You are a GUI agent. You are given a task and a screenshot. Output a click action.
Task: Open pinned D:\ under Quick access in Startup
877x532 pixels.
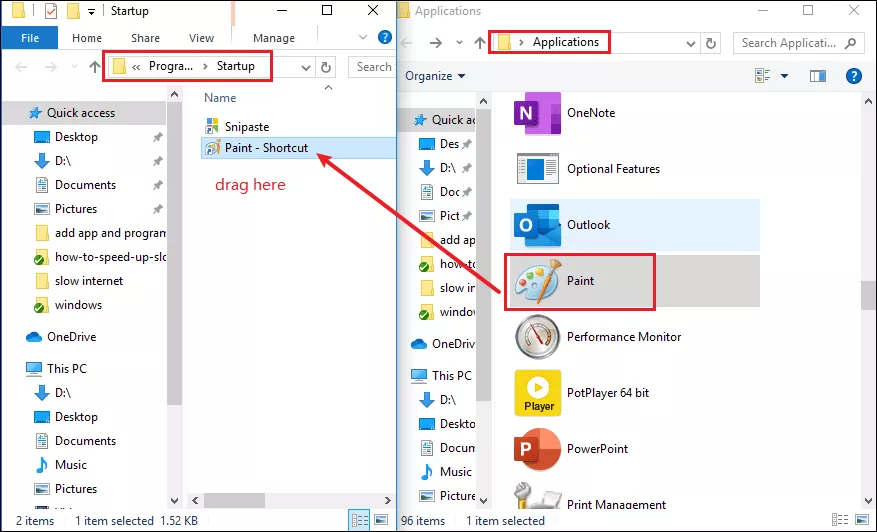53,161
